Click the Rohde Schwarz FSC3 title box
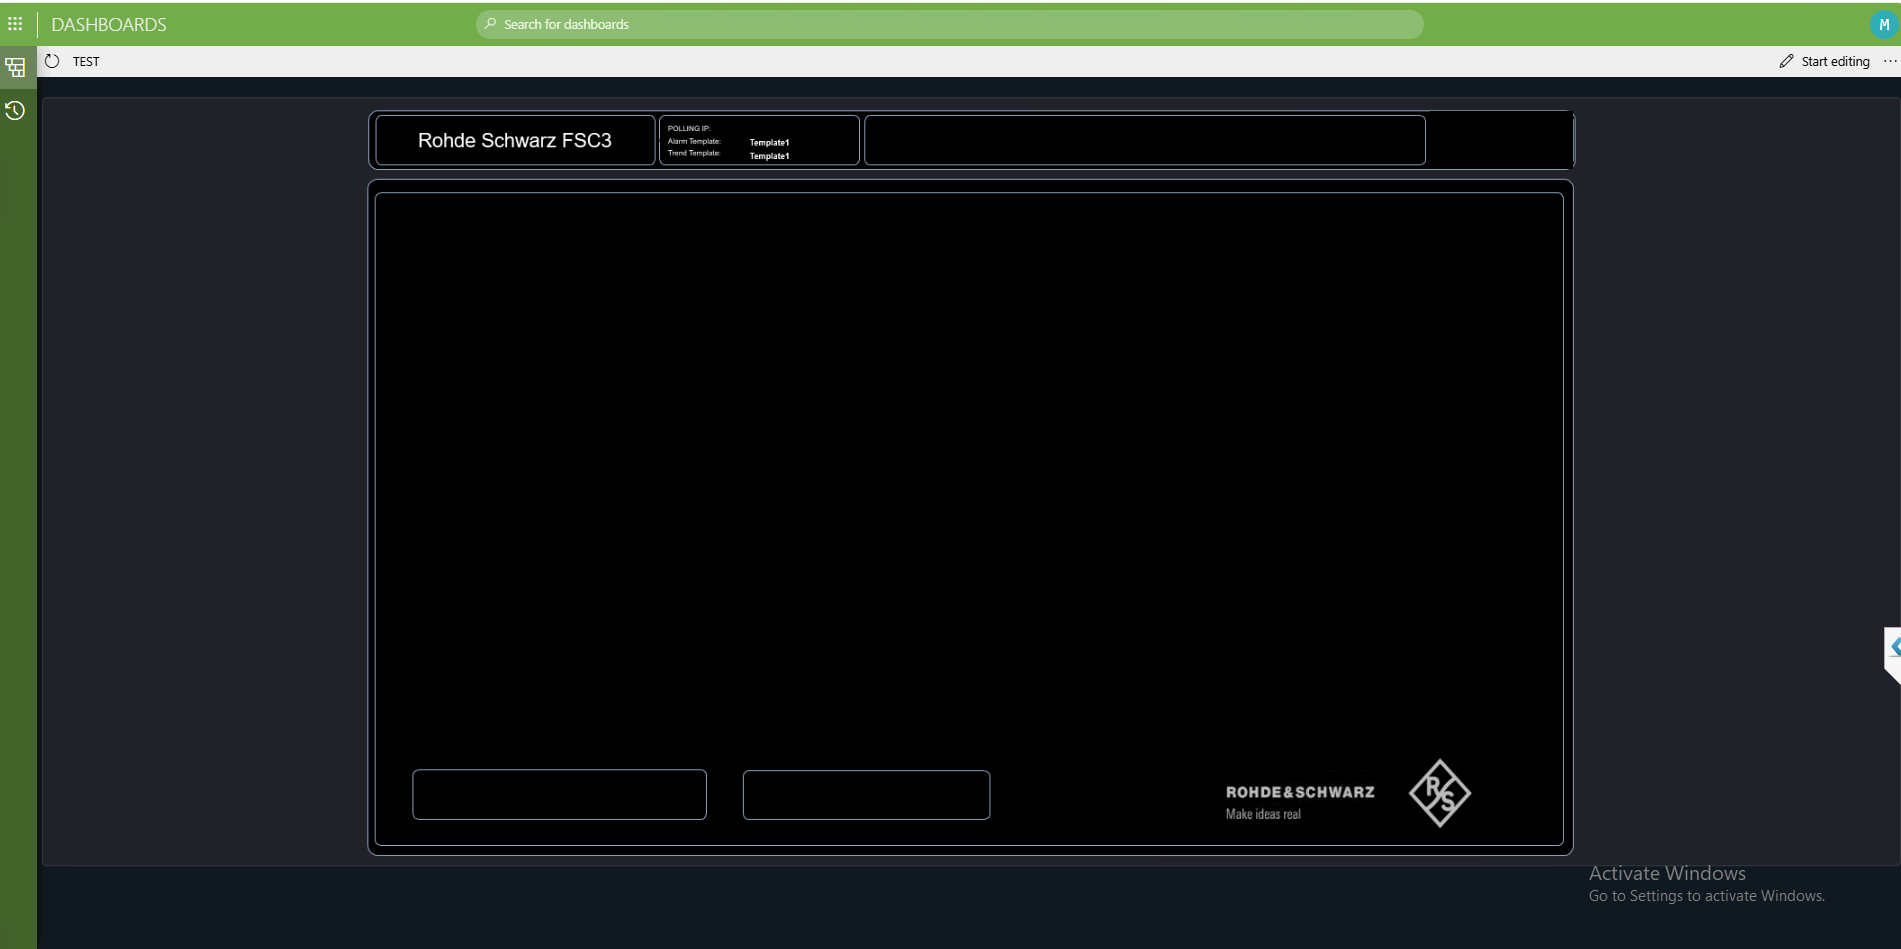This screenshot has width=1901, height=949. pos(515,140)
